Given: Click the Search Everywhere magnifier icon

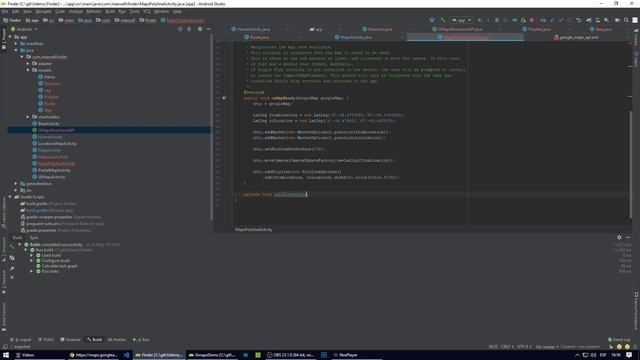Looking at the screenshot, I should point(626,20).
